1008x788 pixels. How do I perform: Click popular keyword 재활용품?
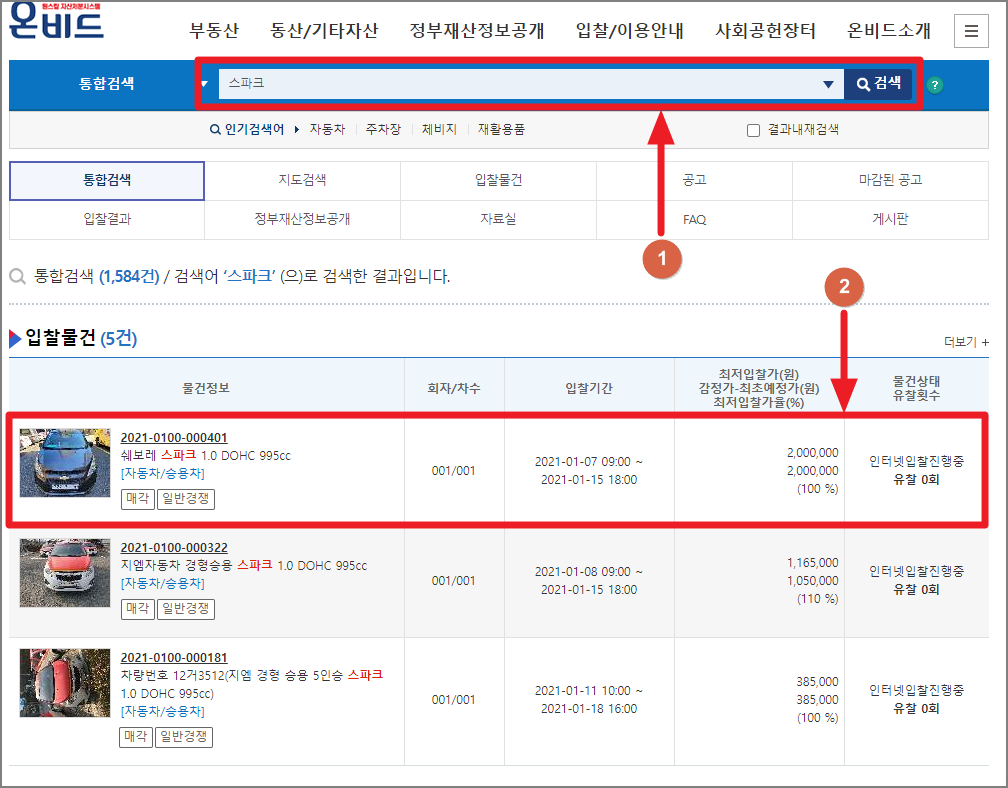[501, 129]
